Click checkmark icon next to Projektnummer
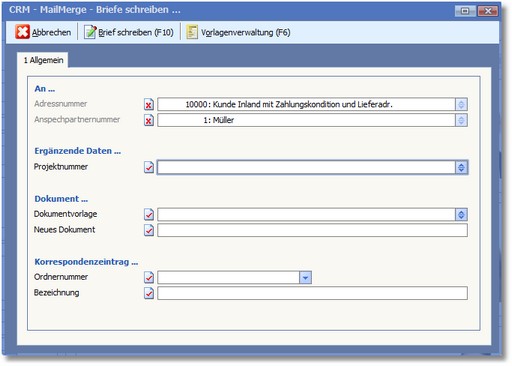Viewport: 512px width, 366px height. click(149, 167)
